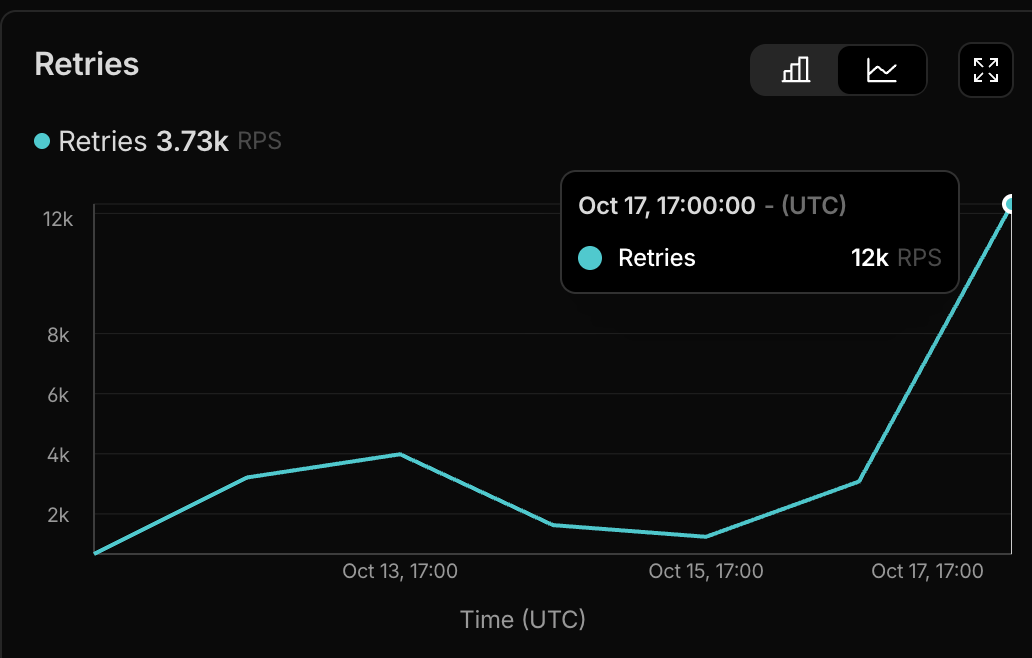The image size is (1032, 658).
Task: Click the Oct 17, 17:00 x-axis label
Action: click(x=927, y=571)
